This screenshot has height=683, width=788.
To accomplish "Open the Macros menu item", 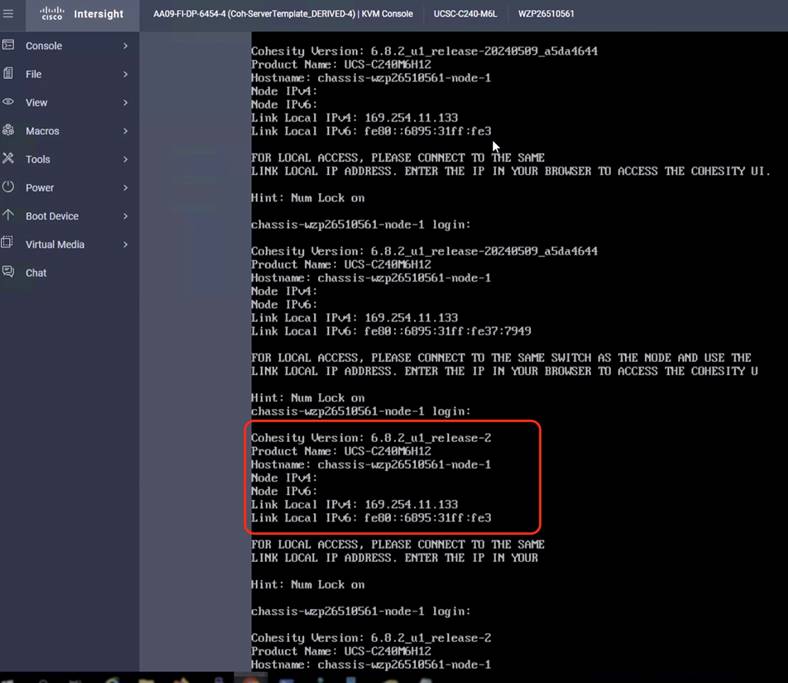I will [x=69, y=131].
